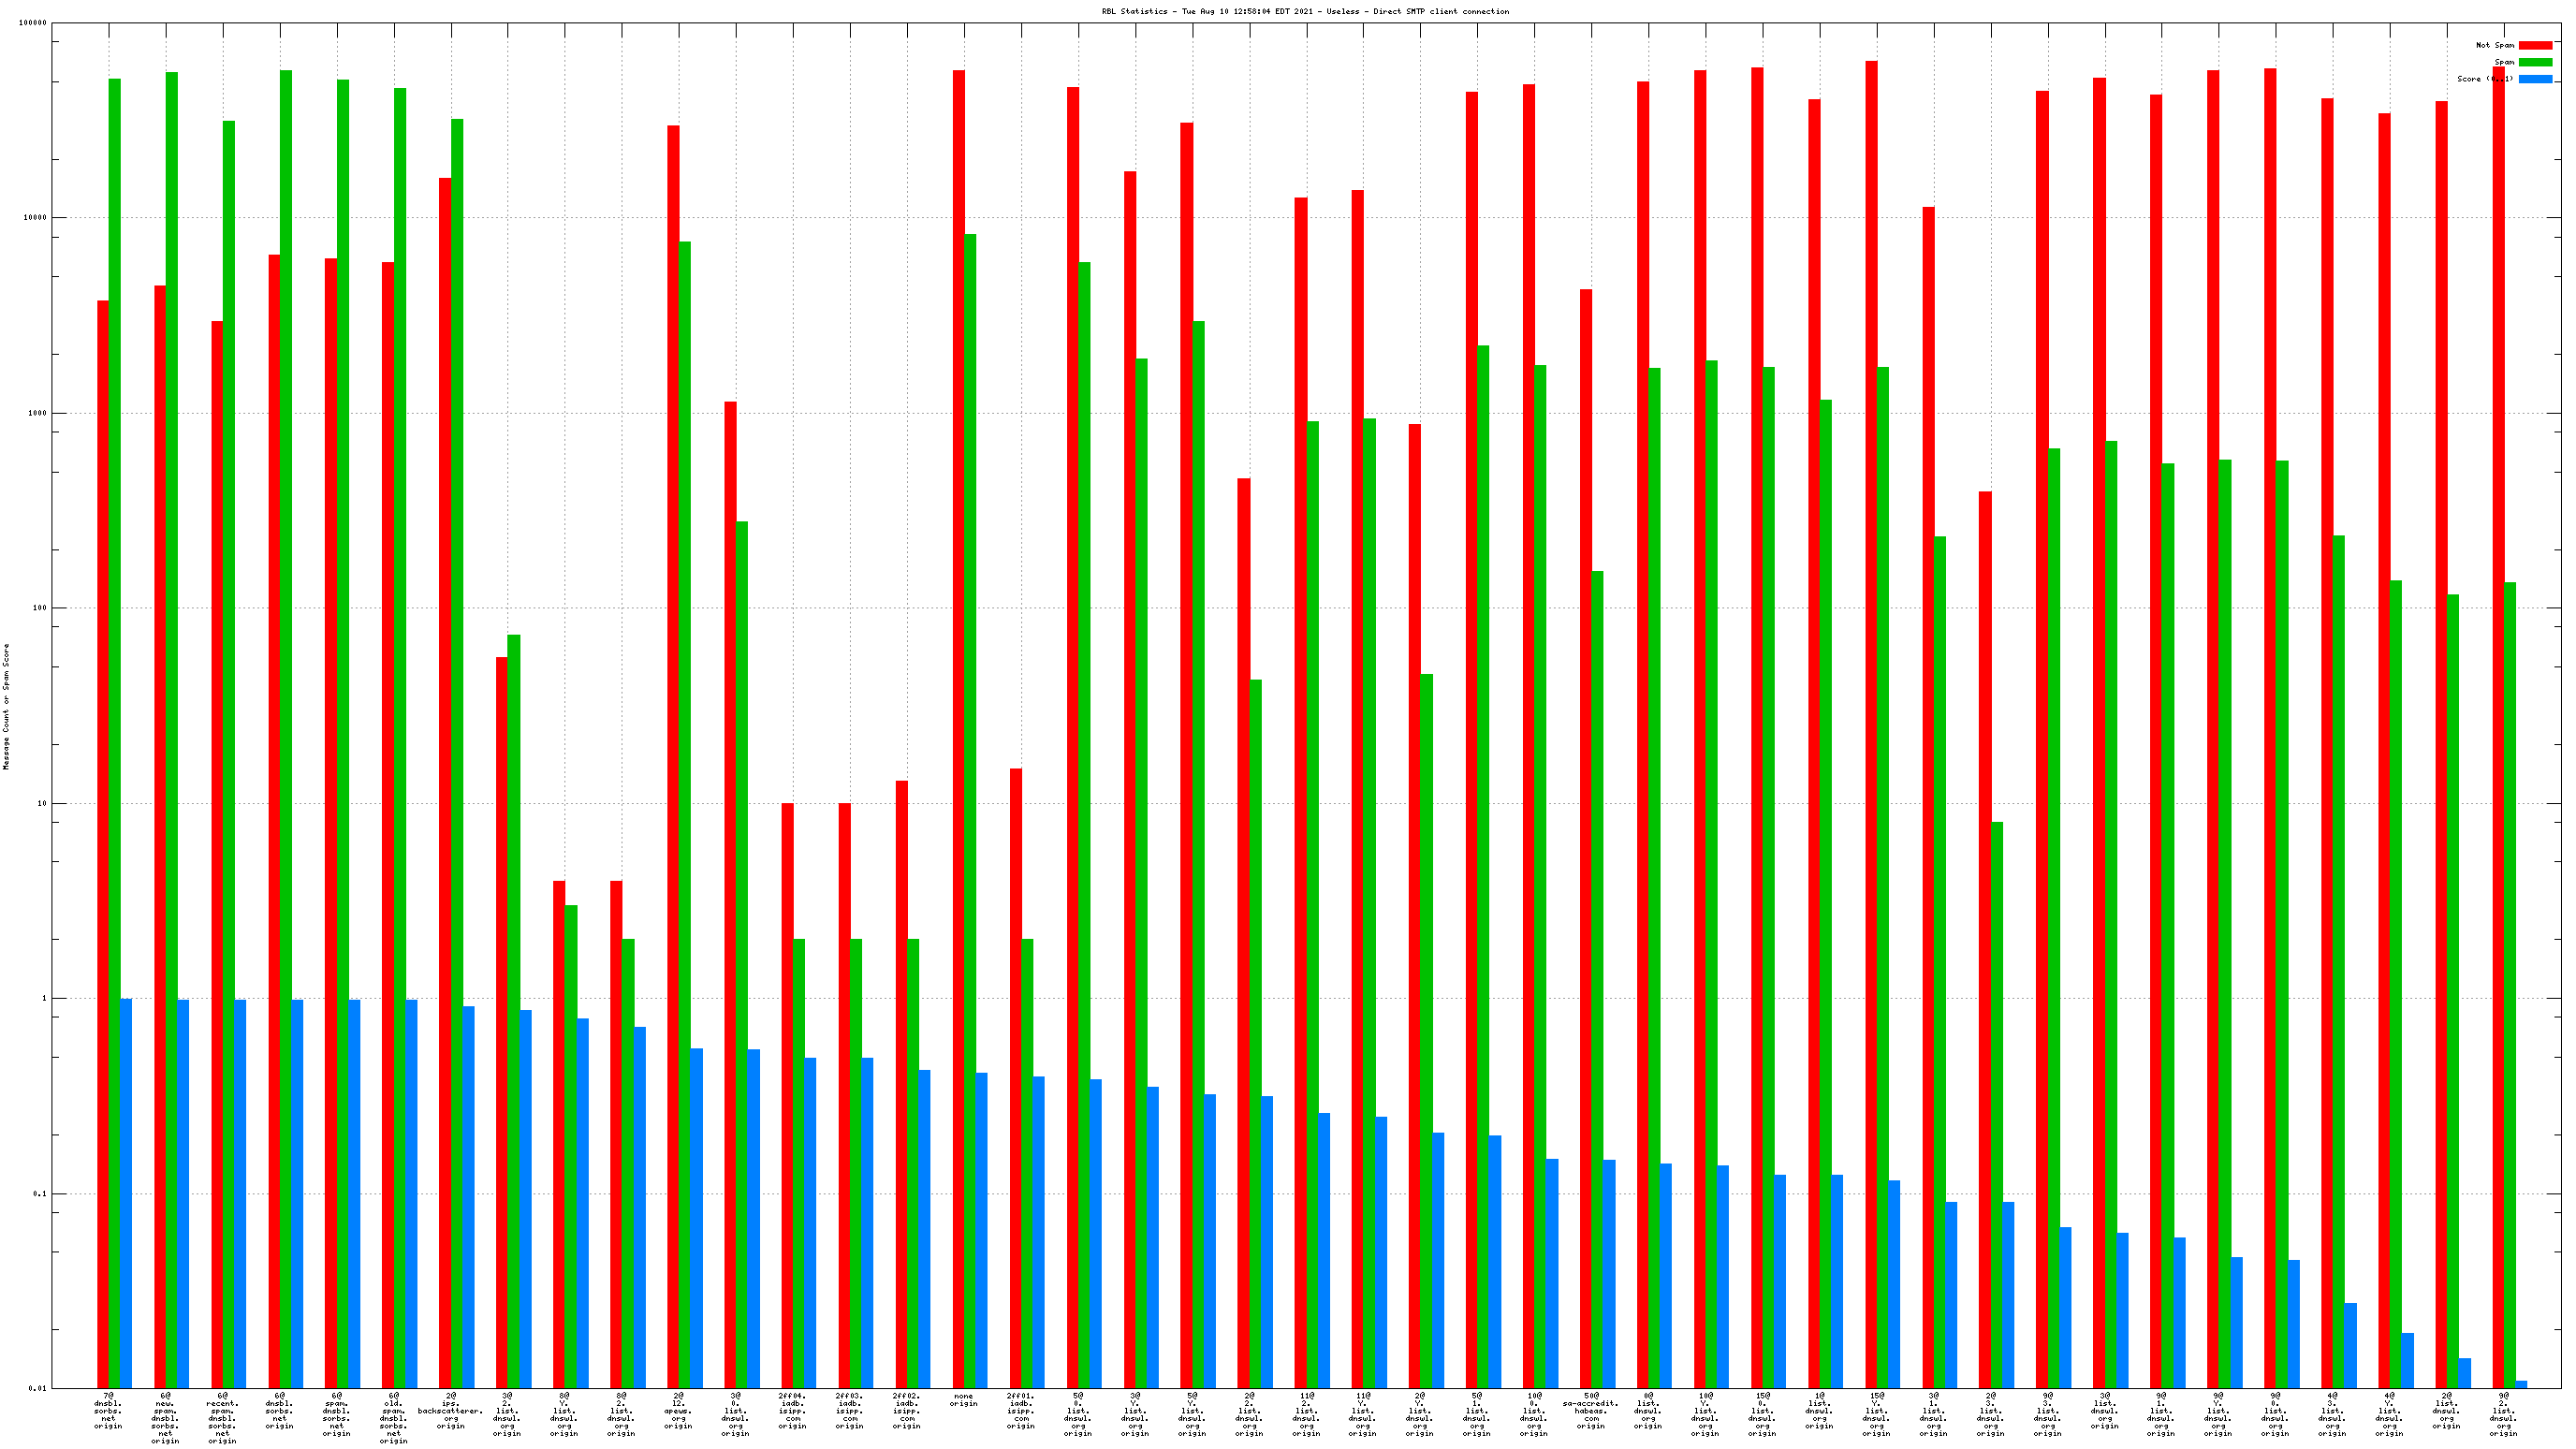Click the sa-accredit.habeas.com x-axis label
This screenshot has height=1449, width=2576.
[1591, 1411]
